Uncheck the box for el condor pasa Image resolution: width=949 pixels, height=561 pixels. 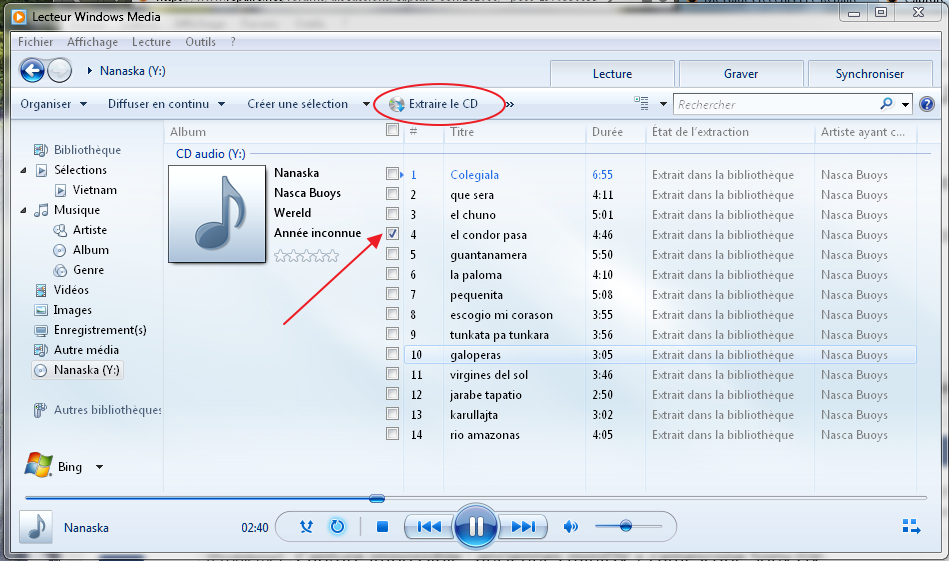392,234
